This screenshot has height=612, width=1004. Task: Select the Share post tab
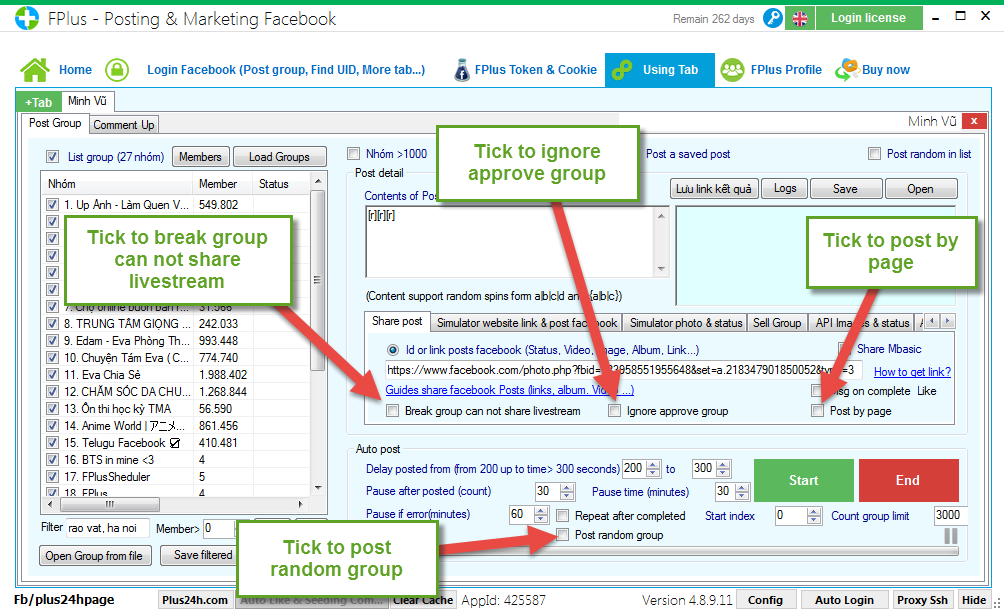[x=397, y=321]
